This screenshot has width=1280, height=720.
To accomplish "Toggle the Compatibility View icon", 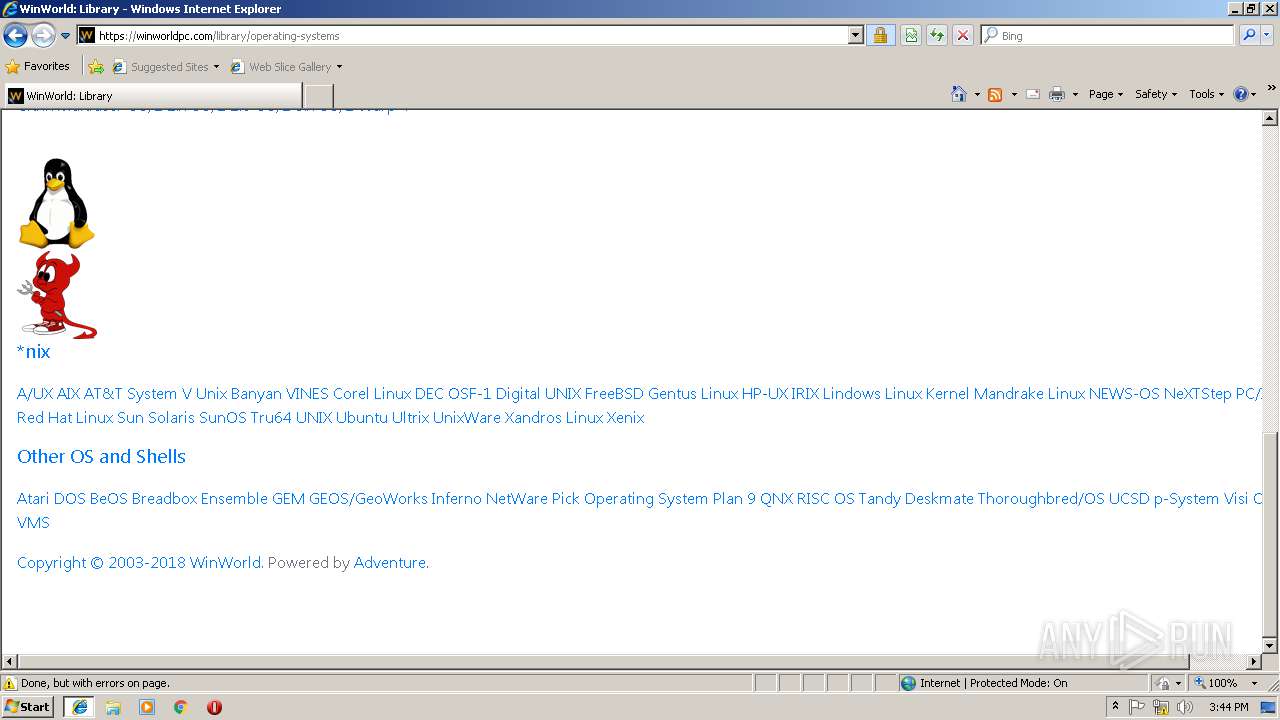I will (911, 35).
